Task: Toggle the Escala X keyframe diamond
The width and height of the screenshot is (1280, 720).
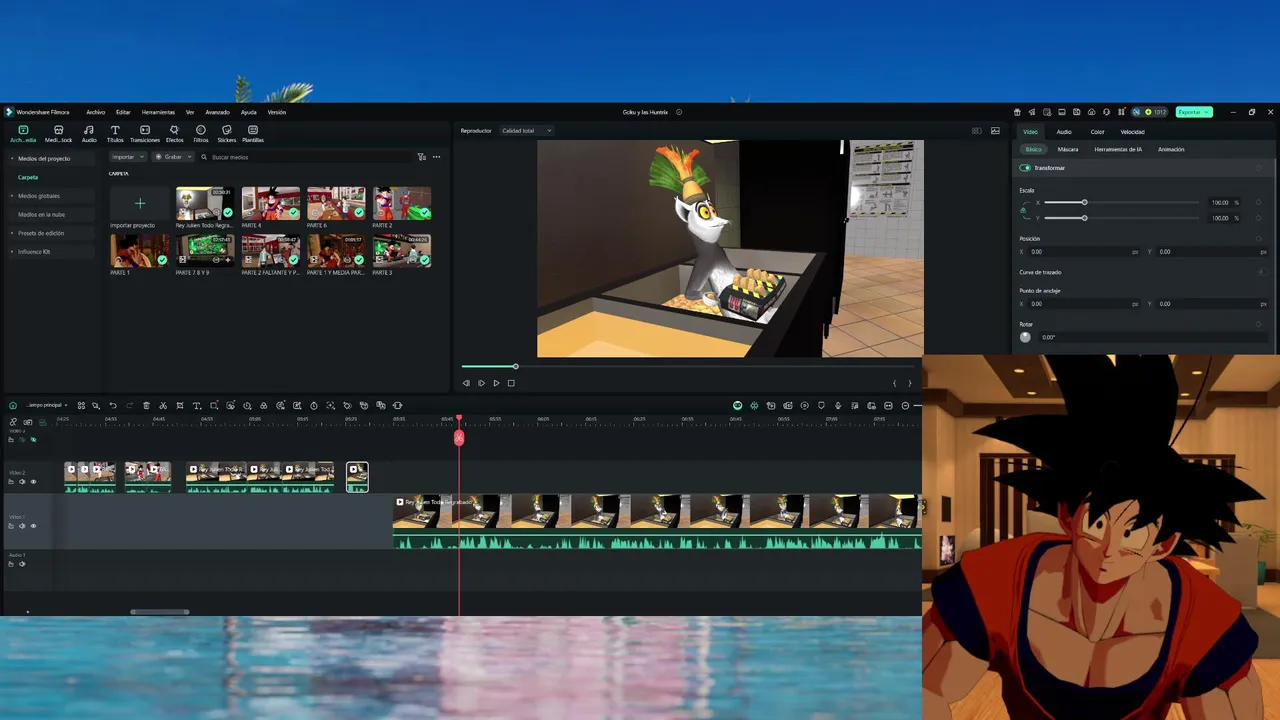Action: (1259, 203)
